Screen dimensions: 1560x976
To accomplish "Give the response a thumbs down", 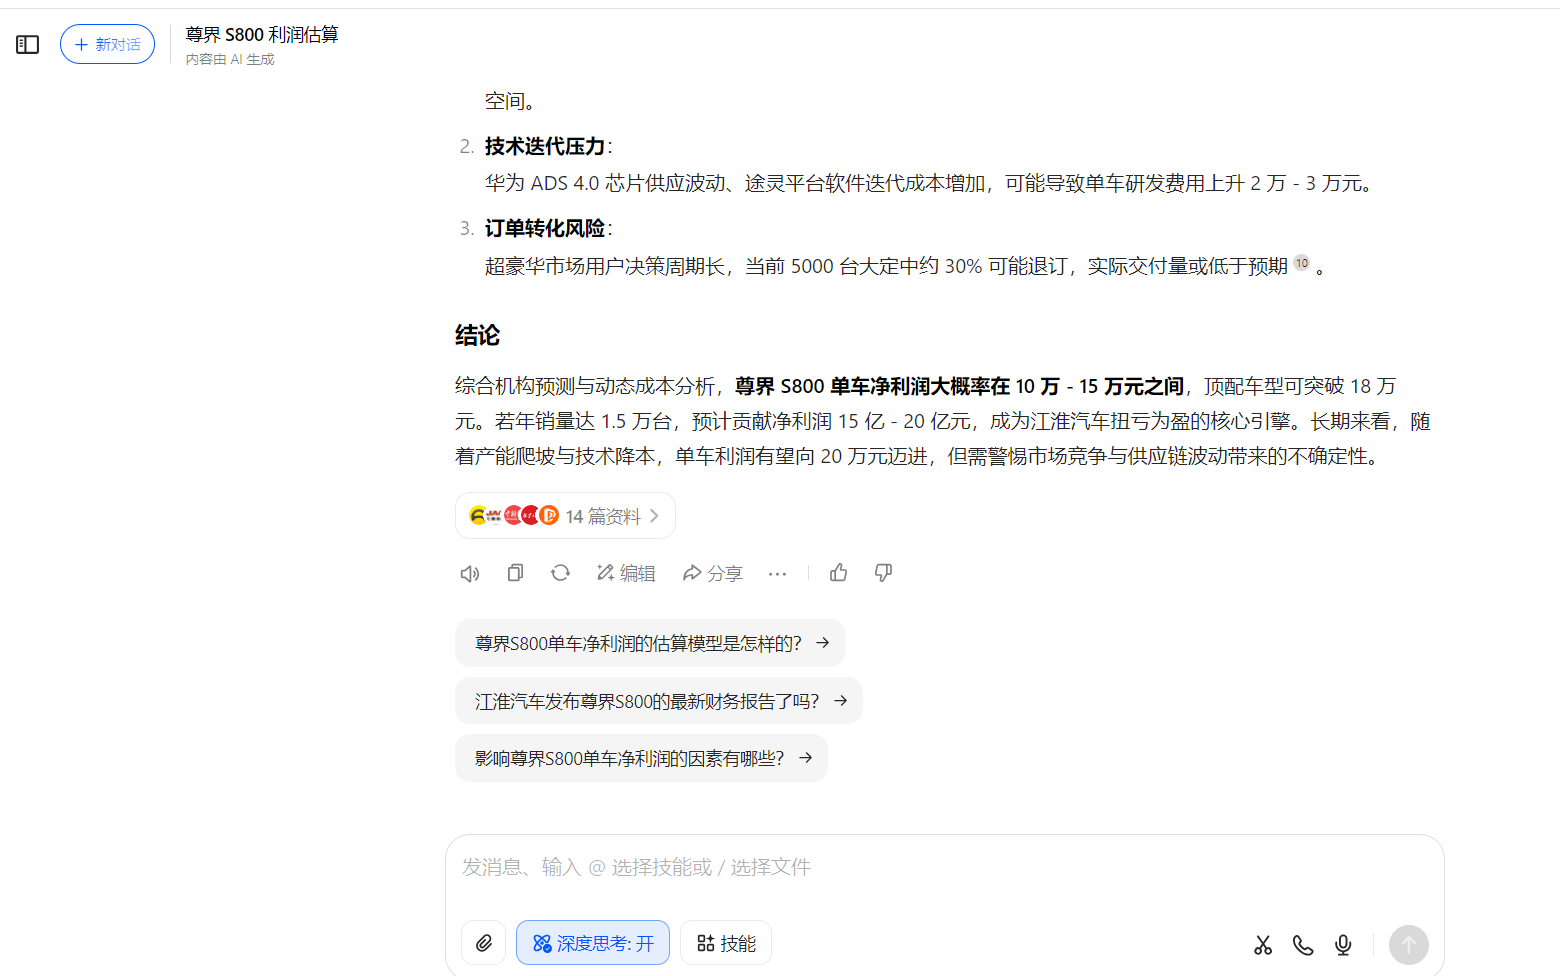I will [x=883, y=573].
